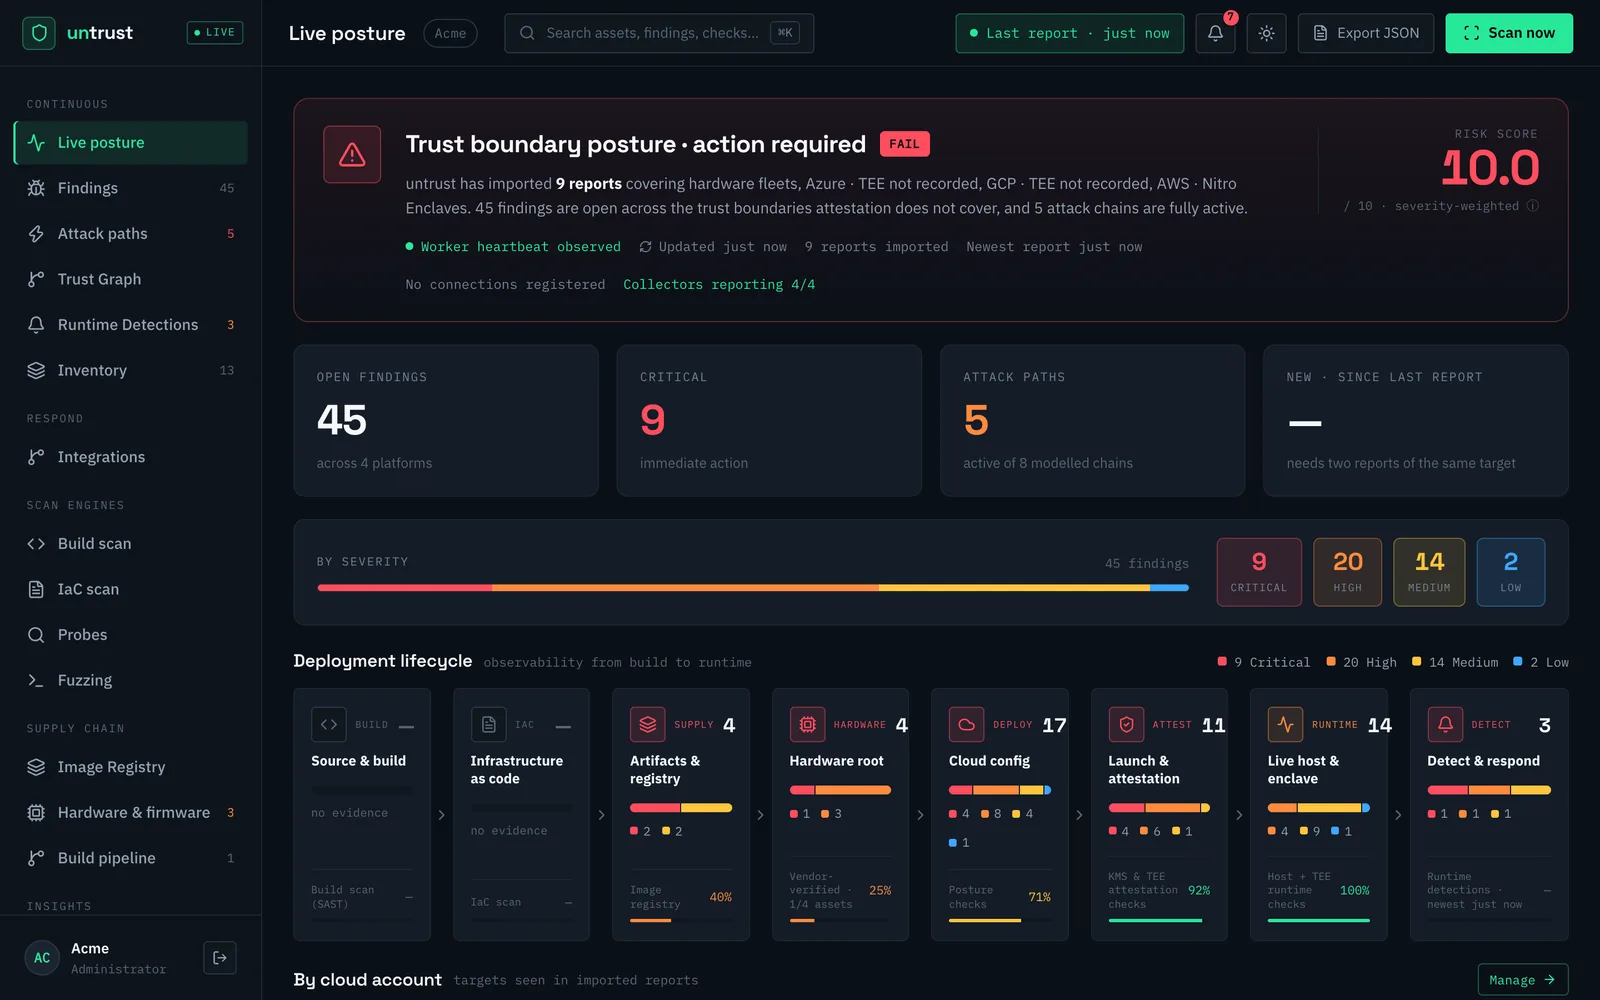The image size is (1600, 1000).
Task: Click the '100%' Host + TEE runtime value
Action: [1354, 890]
